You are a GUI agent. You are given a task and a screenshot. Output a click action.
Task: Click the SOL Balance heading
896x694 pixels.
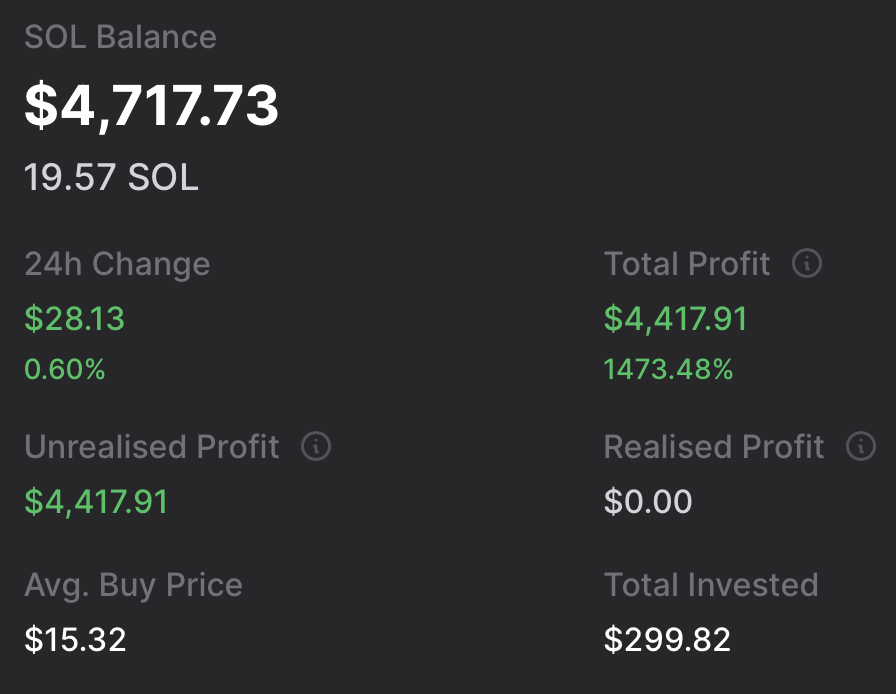[x=120, y=38]
